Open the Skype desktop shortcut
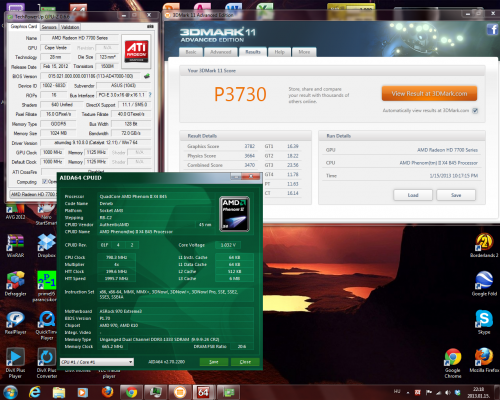This screenshot has height=400, width=500. pyautogui.click(x=484, y=322)
